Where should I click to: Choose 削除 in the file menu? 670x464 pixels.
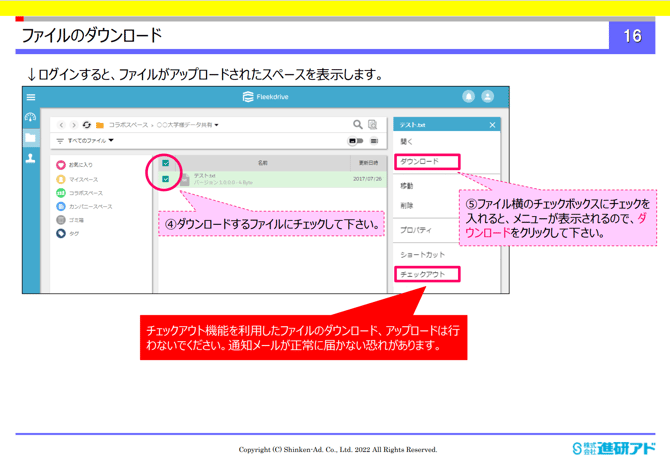click(406, 206)
